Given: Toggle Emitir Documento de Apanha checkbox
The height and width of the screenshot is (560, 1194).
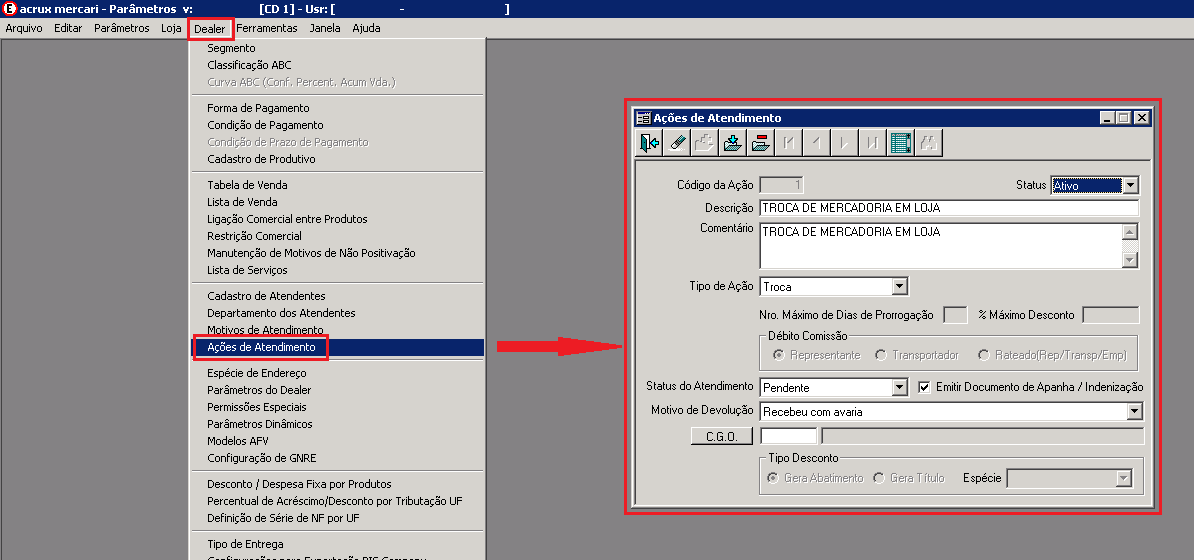Looking at the screenshot, I should 924,387.
